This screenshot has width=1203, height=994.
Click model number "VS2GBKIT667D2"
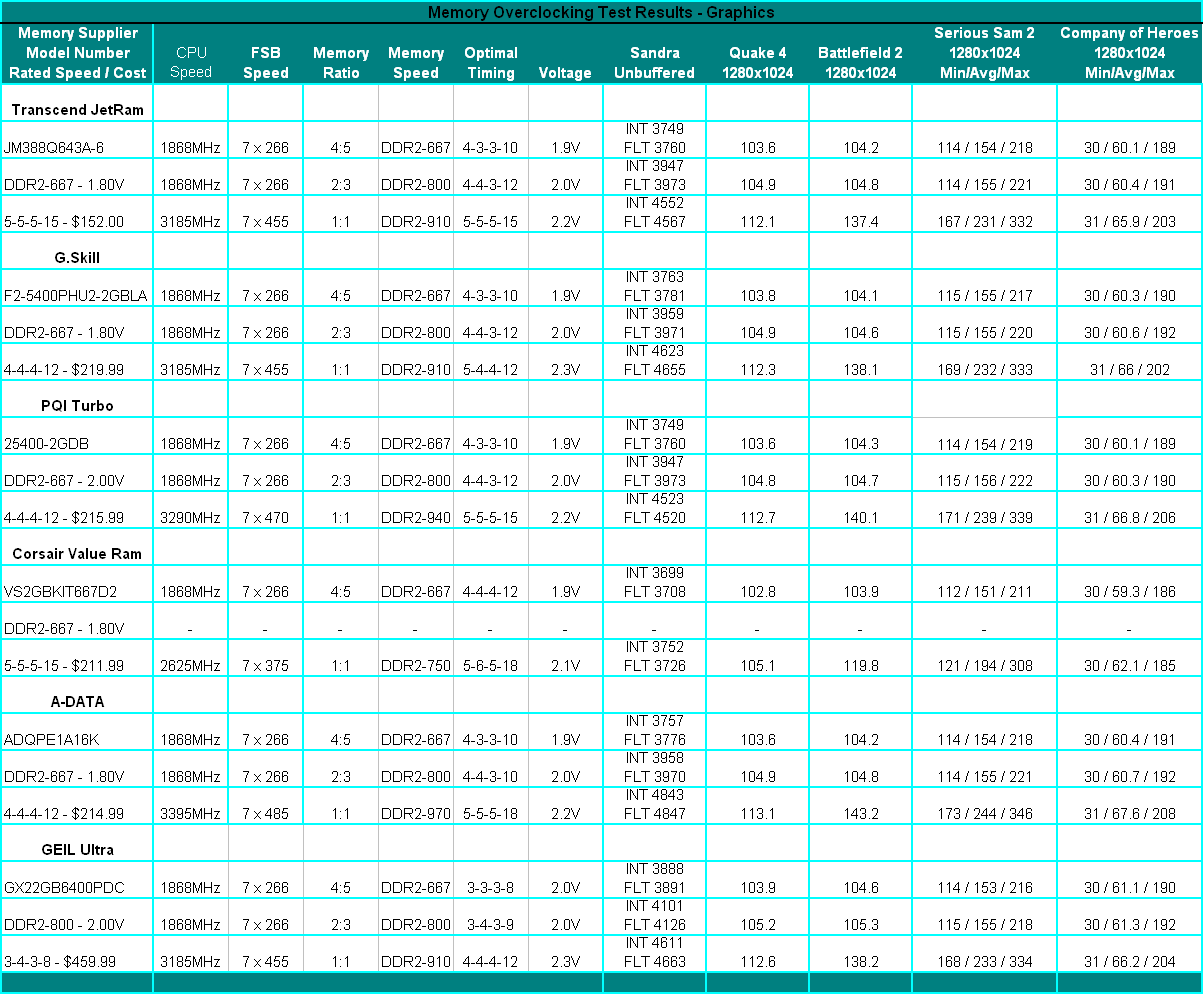pyautogui.click(x=61, y=591)
